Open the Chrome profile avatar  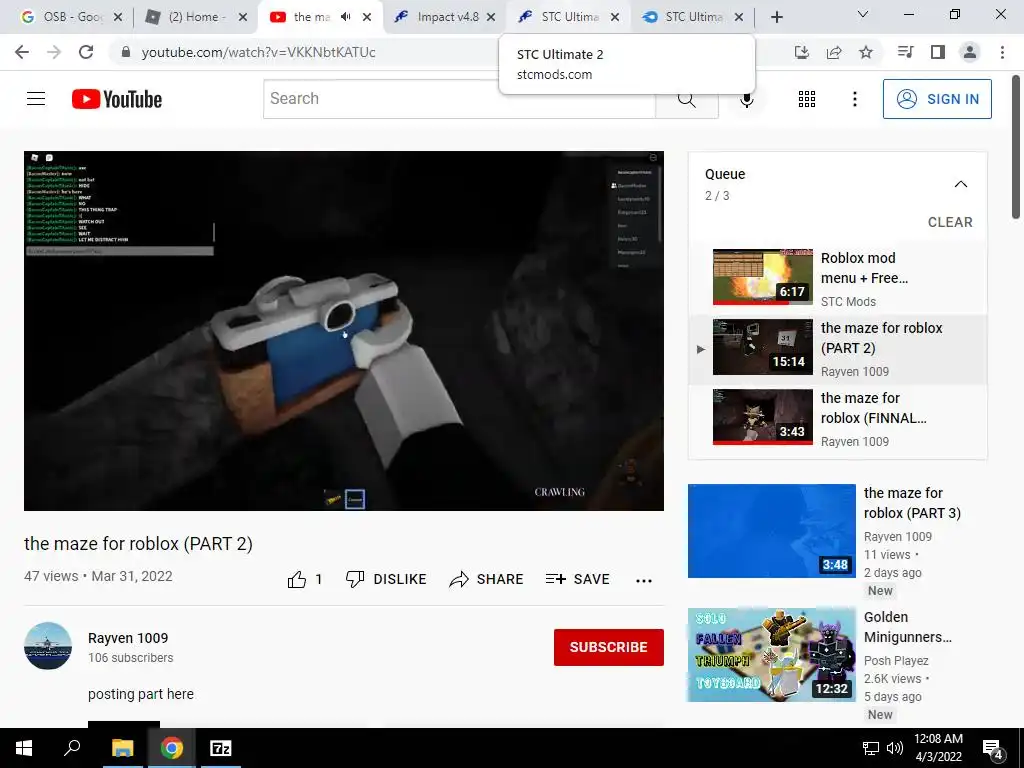pos(970,52)
